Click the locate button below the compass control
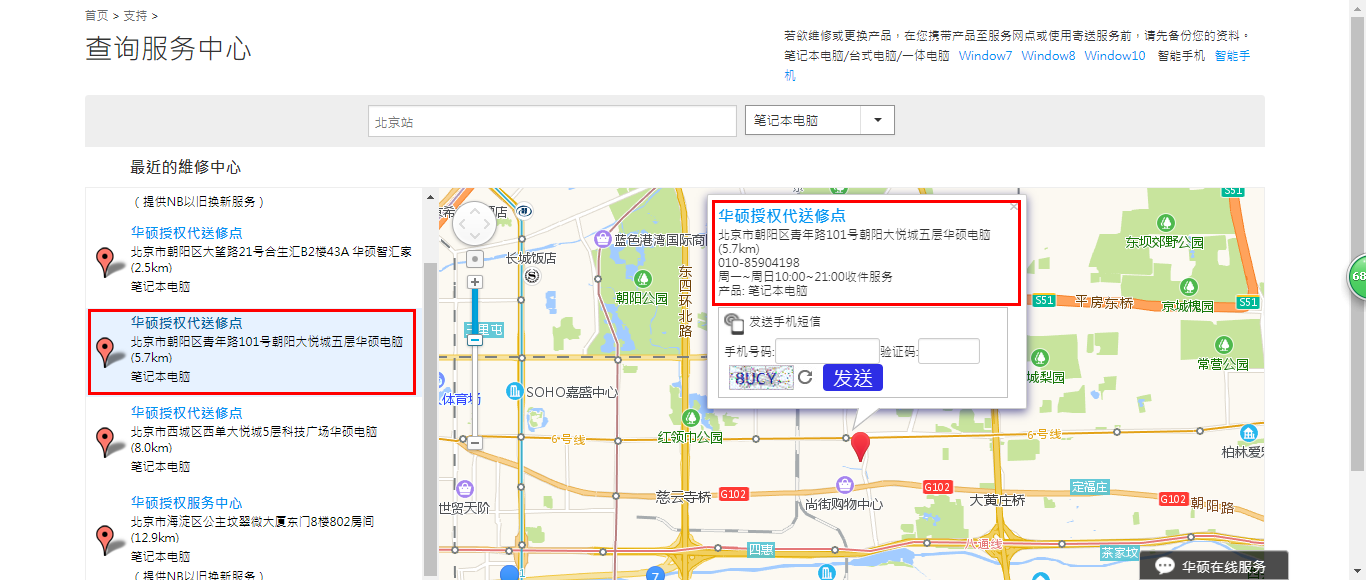 (x=474, y=258)
